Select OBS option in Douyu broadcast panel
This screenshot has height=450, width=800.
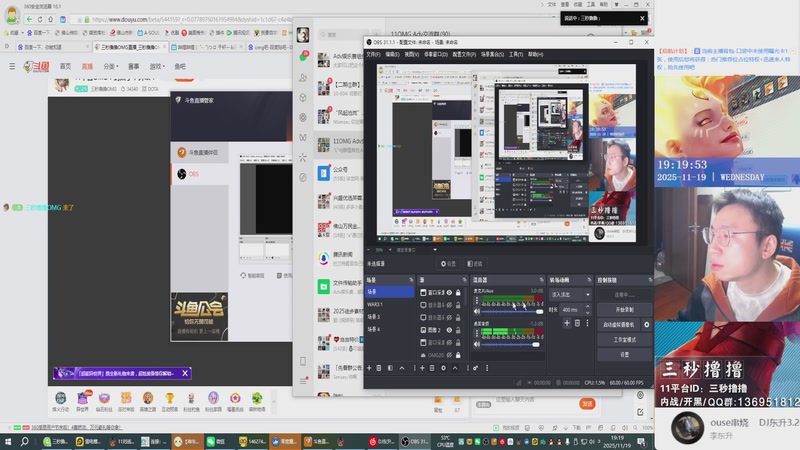199,174
